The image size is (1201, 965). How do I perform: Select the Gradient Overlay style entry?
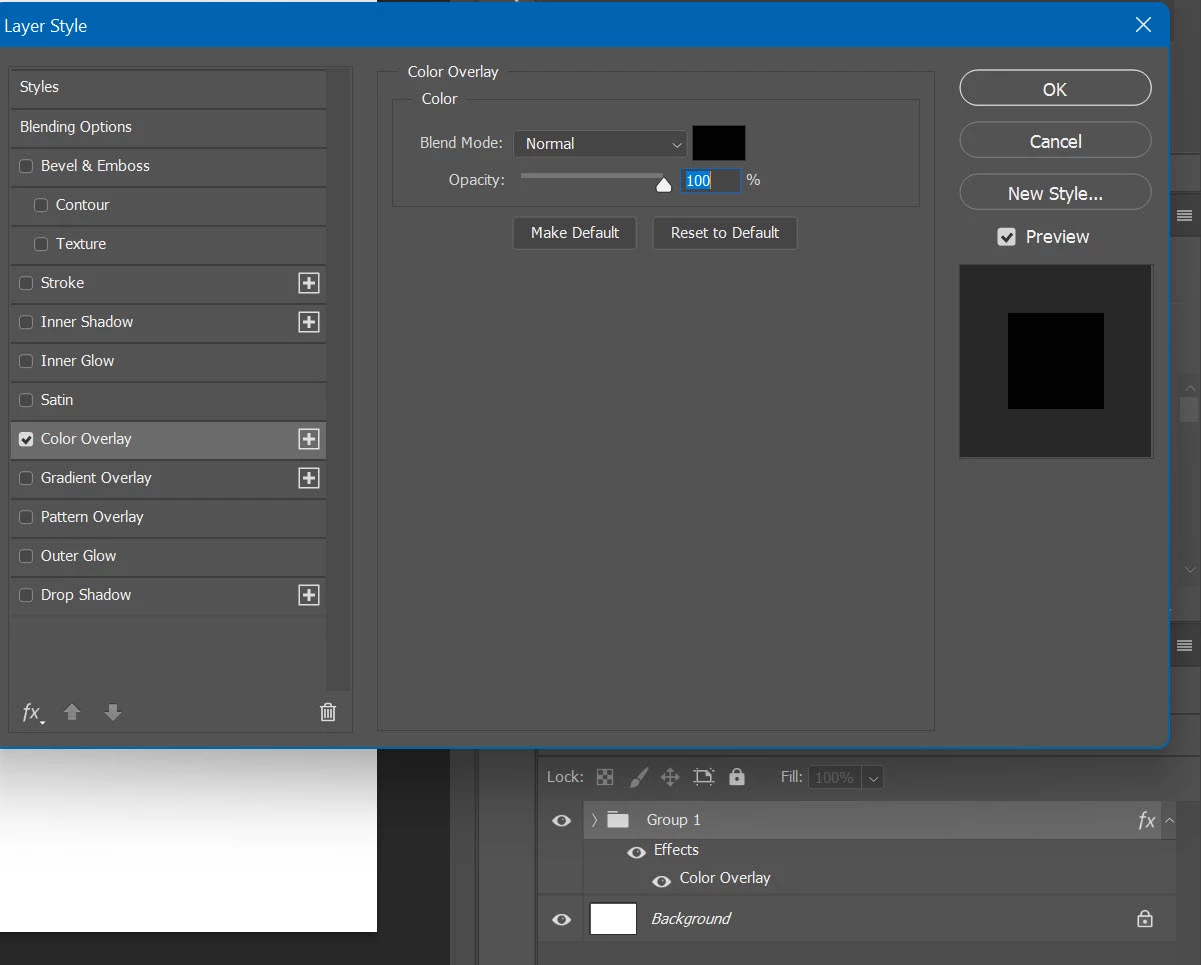168,478
